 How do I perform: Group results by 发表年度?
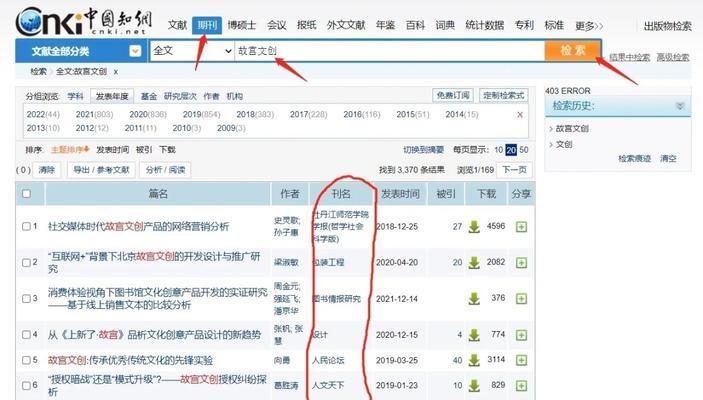pyautogui.click(x=112, y=96)
